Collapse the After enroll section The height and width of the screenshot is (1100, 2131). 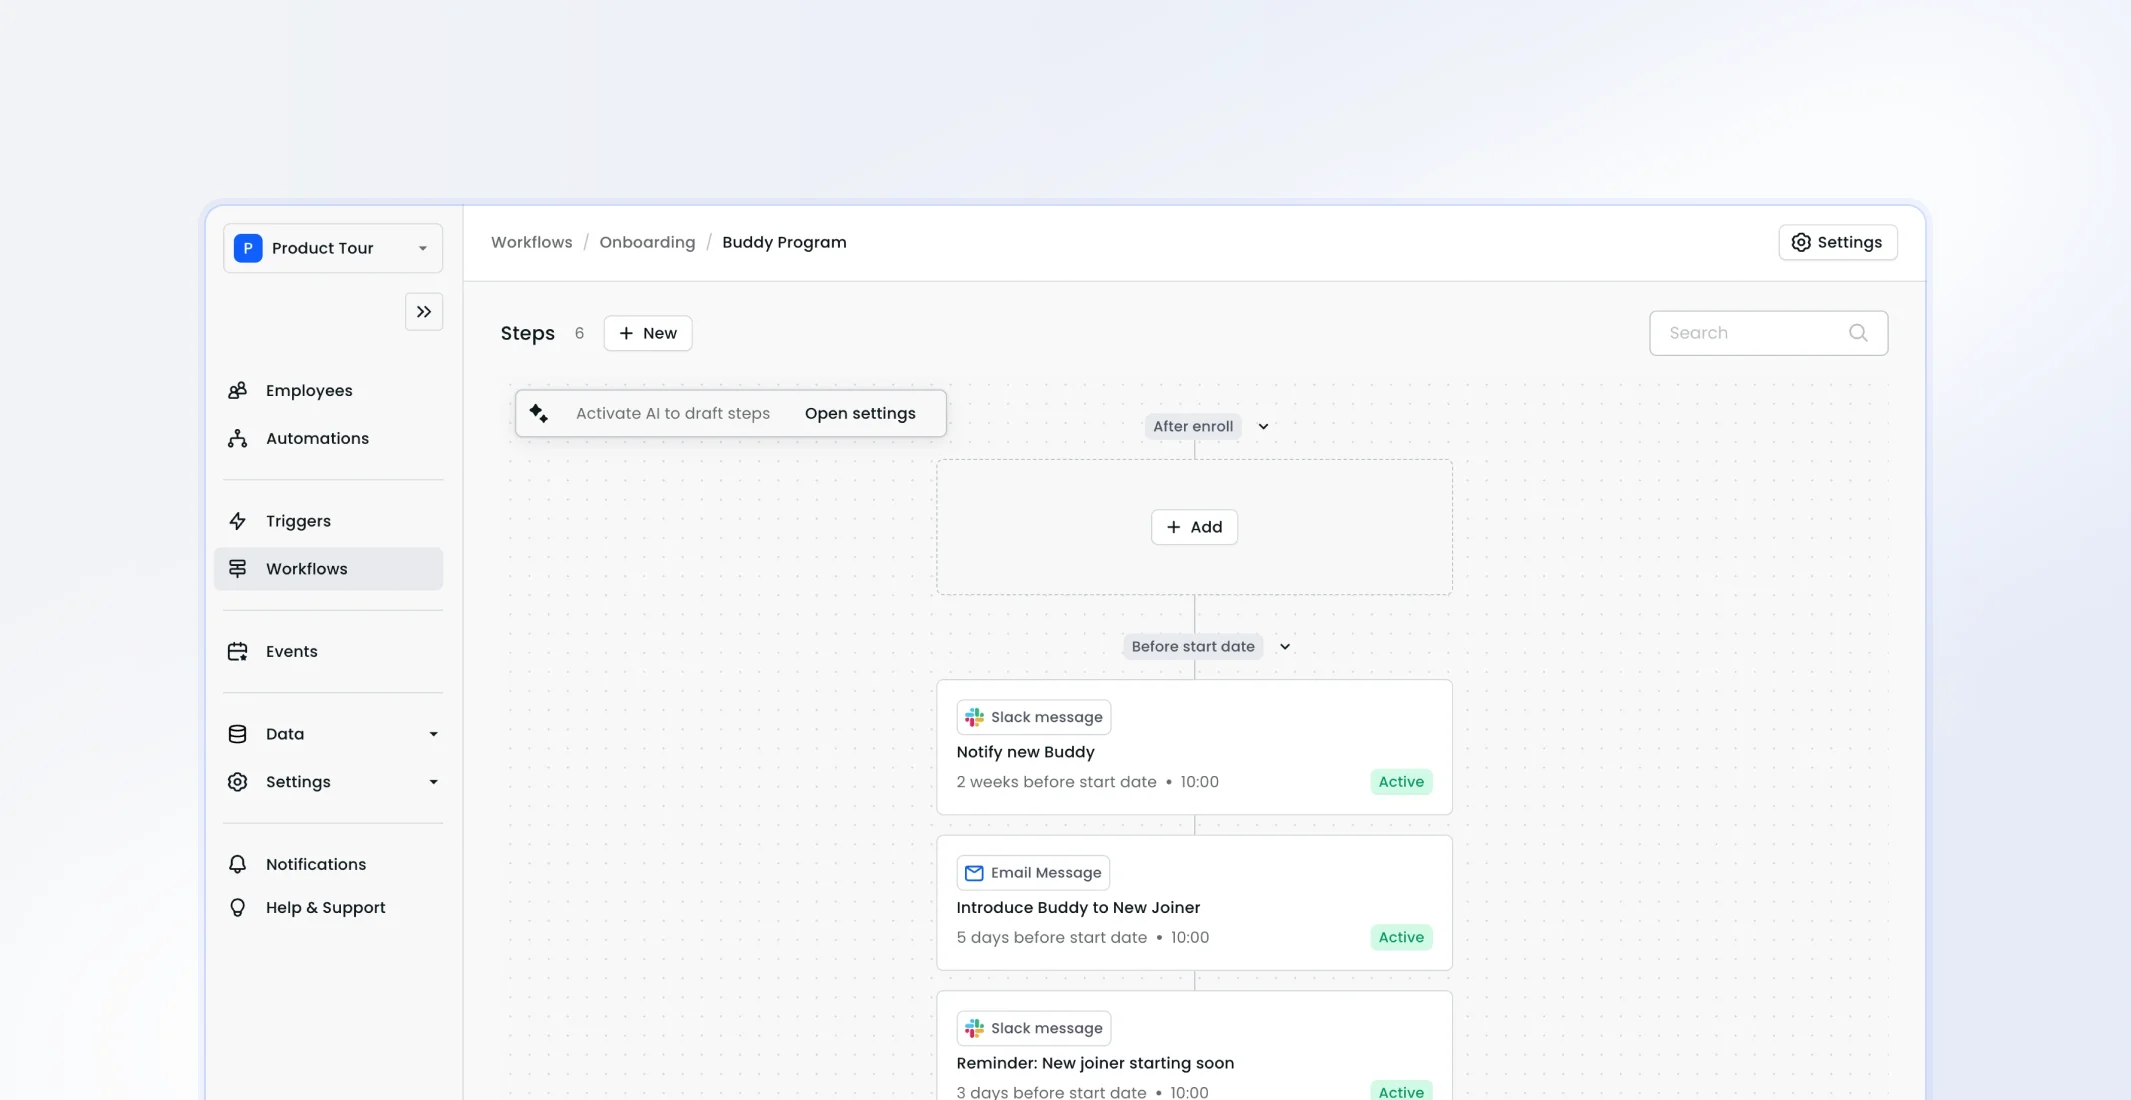pos(1264,427)
